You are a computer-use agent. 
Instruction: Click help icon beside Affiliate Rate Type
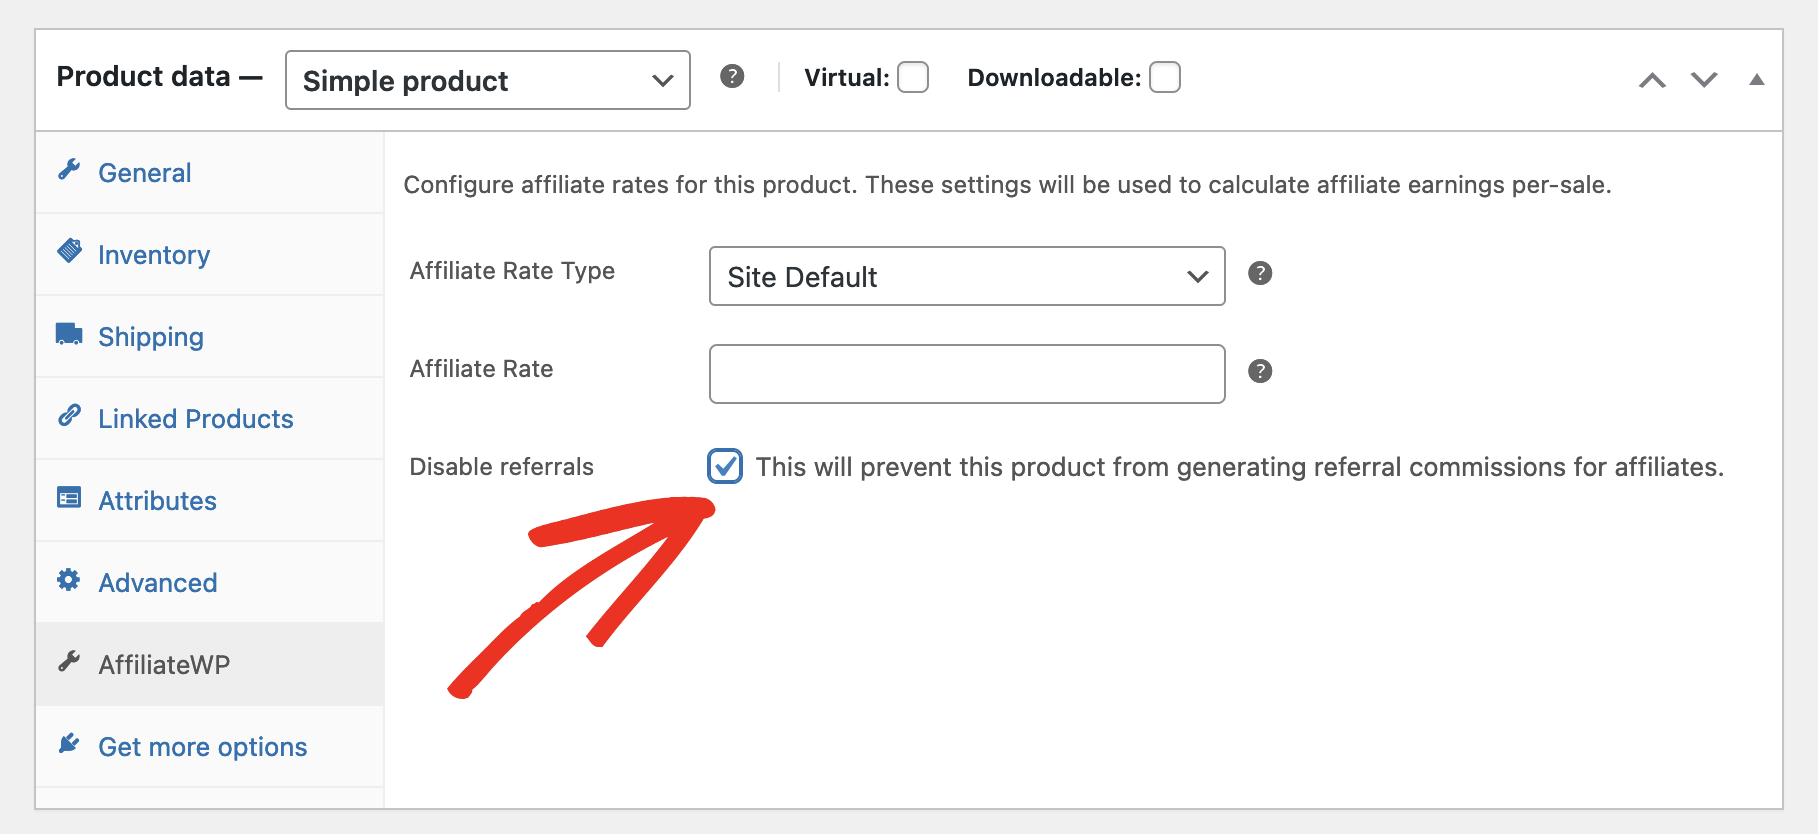click(1260, 273)
